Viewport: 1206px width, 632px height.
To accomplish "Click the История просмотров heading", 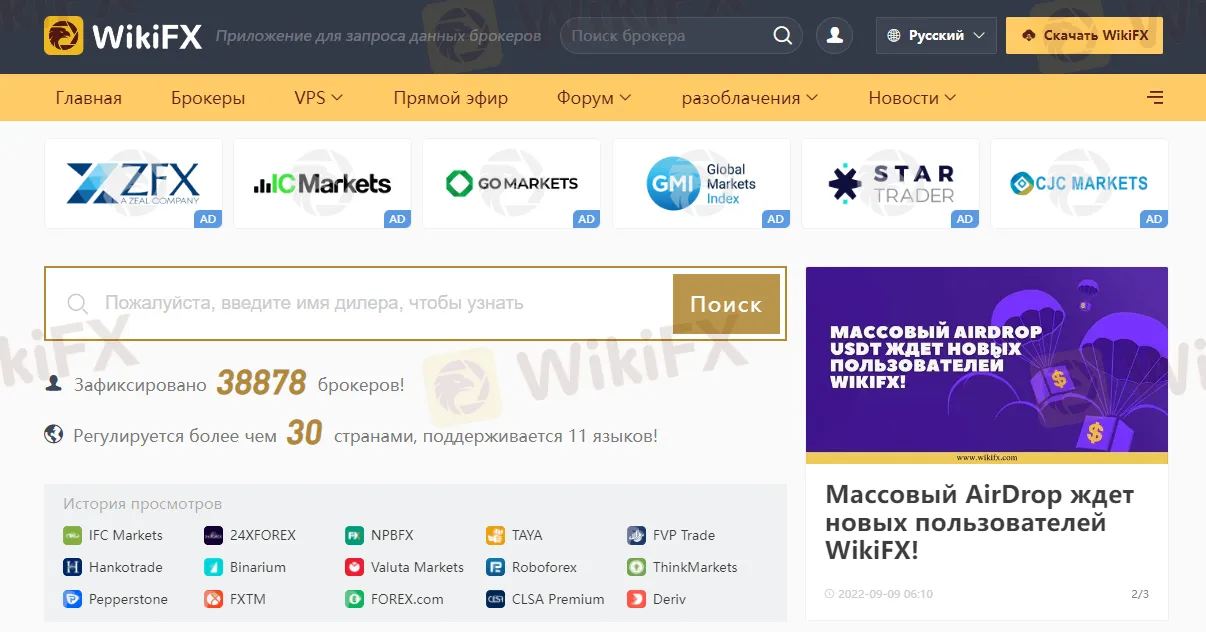I will coord(142,504).
